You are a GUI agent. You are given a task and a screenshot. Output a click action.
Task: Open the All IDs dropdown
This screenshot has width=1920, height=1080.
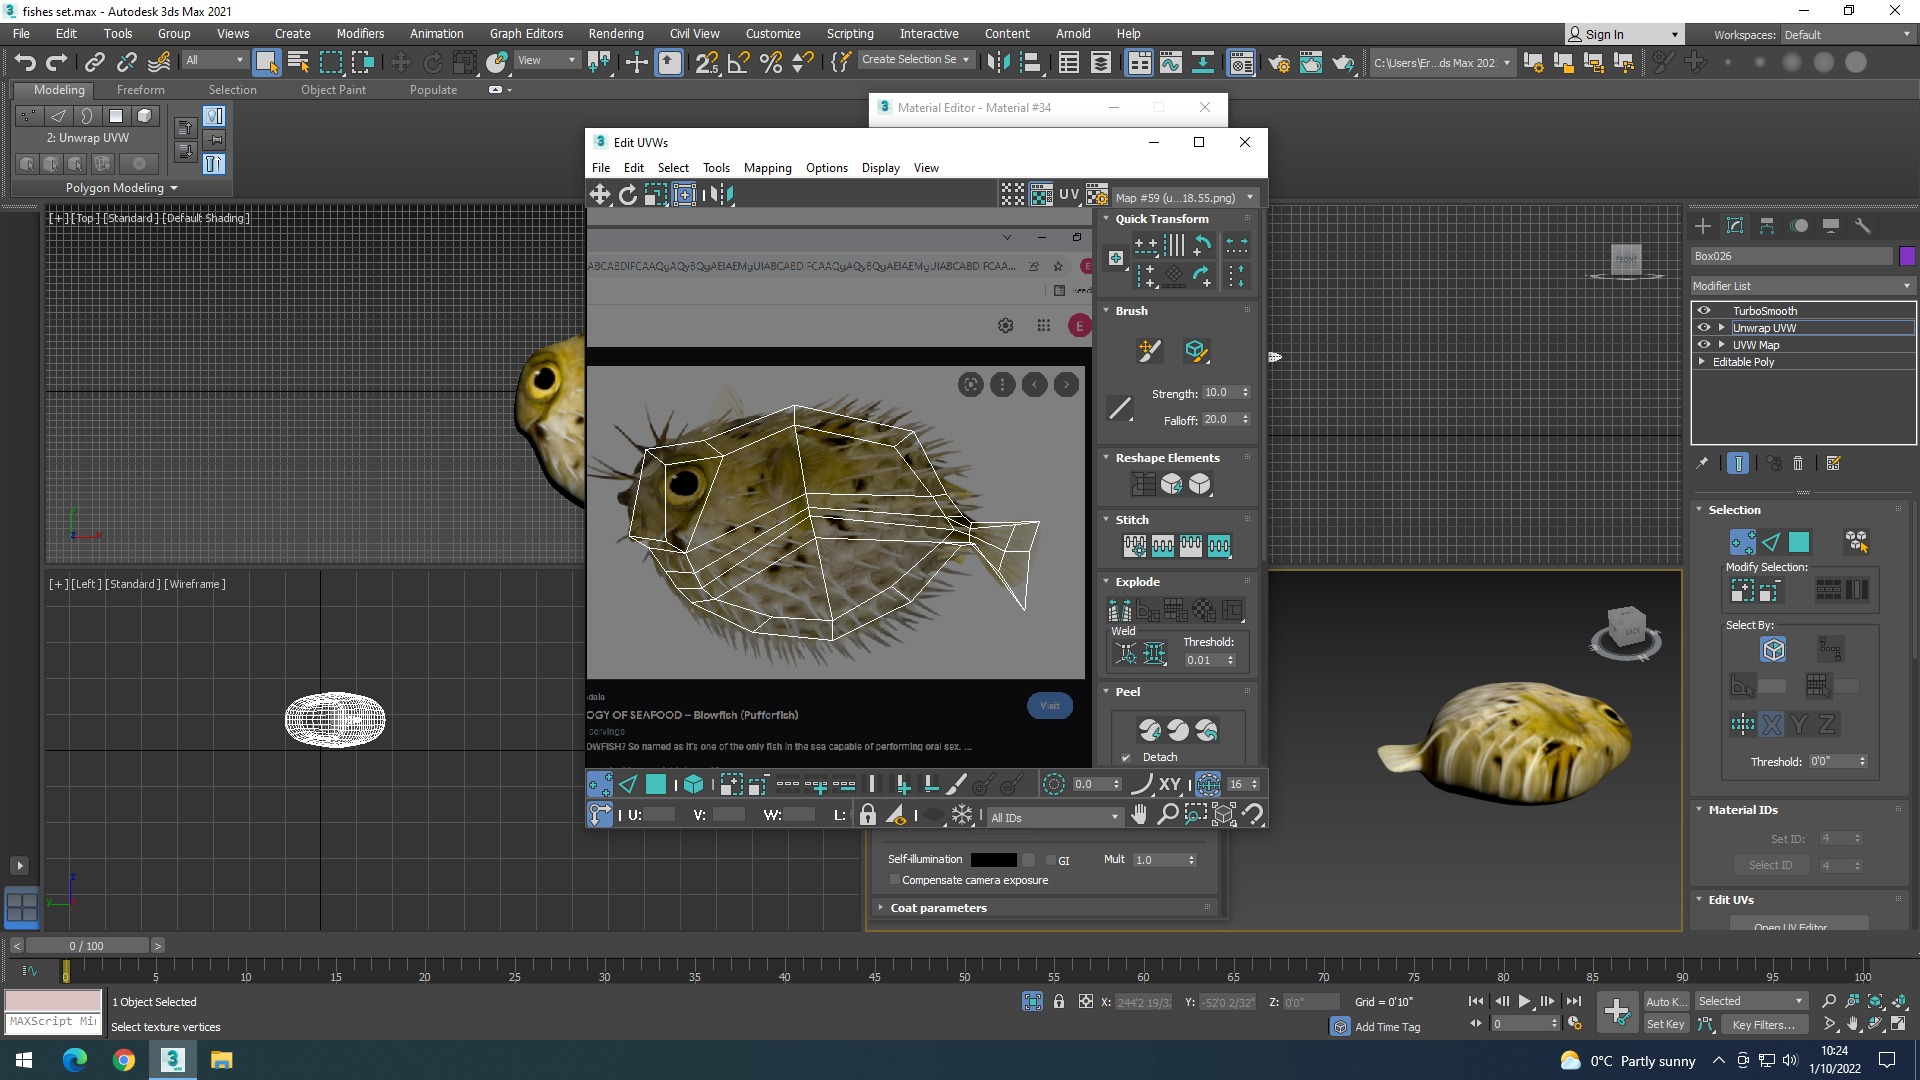[1054, 817]
